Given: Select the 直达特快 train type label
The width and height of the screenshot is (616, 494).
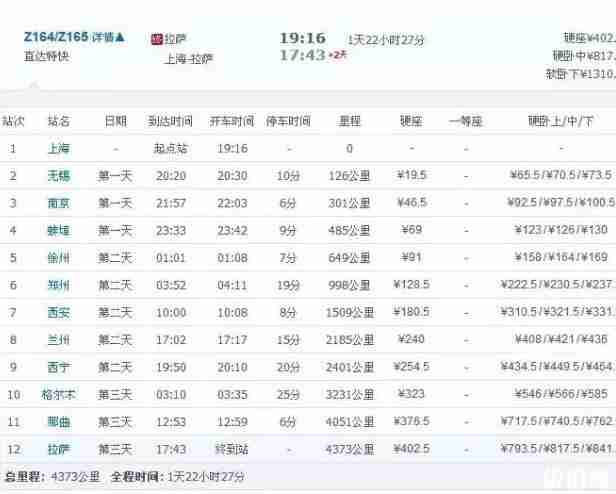Looking at the screenshot, I should 47,56.
